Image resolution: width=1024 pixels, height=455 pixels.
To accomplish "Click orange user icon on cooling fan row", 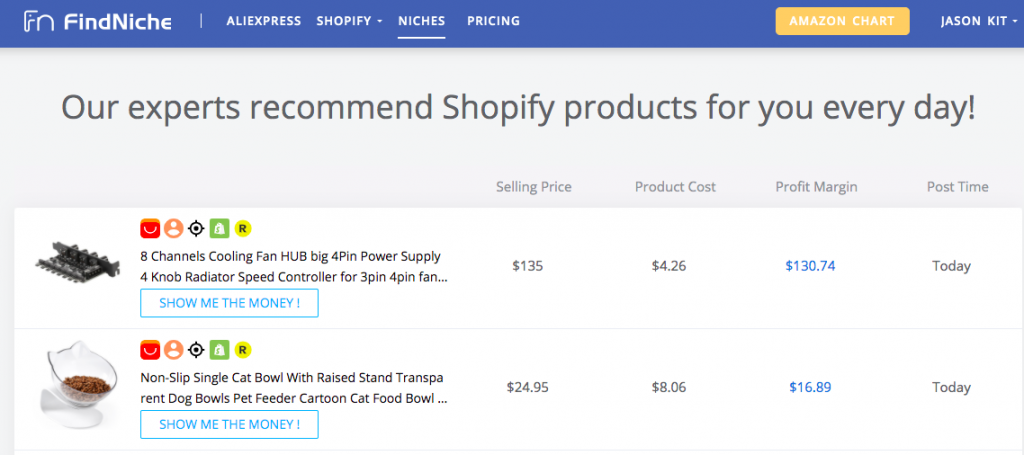I will 173,228.
